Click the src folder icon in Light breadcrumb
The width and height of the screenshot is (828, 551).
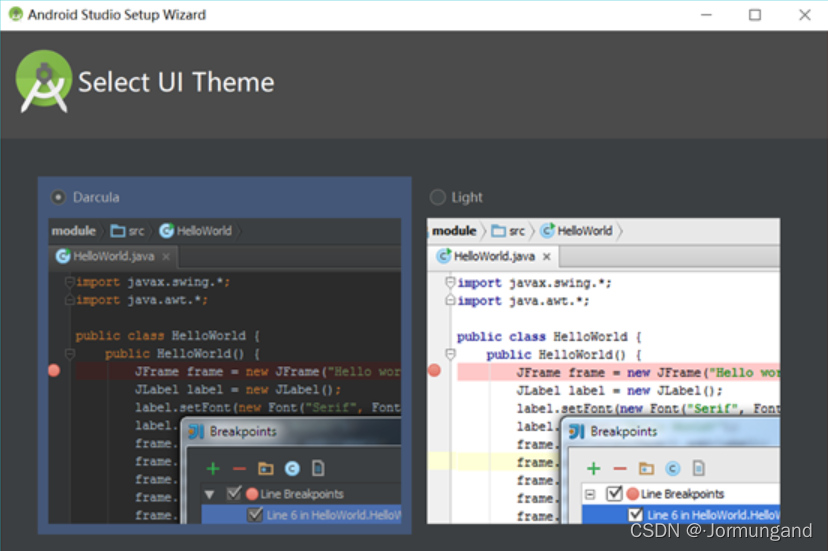498,231
